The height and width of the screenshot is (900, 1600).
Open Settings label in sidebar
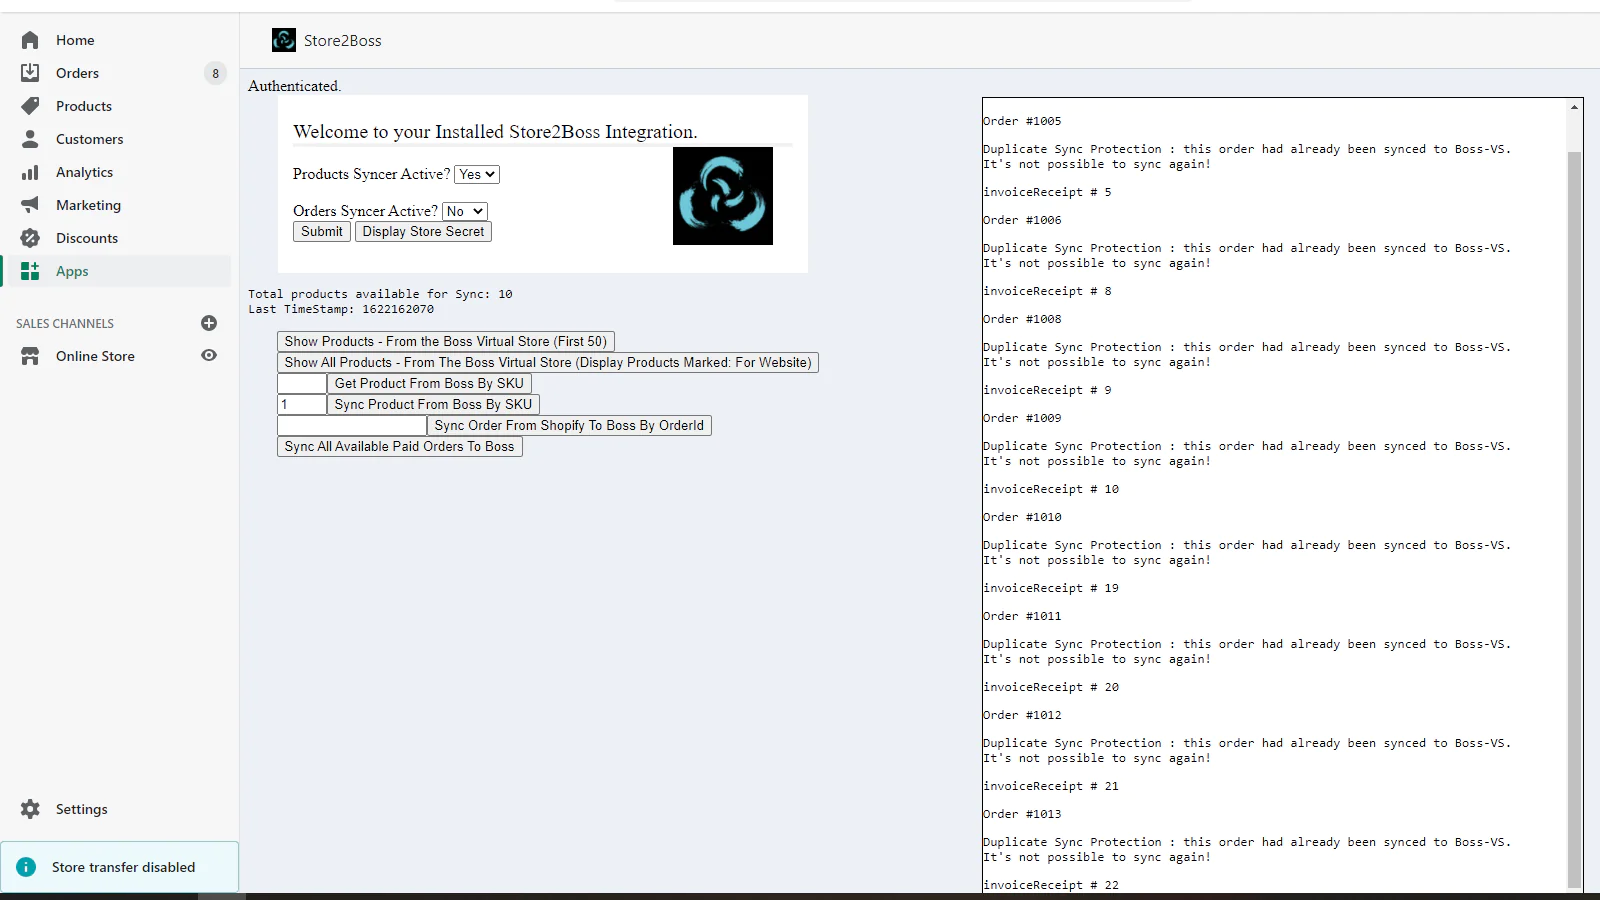[x=82, y=809]
